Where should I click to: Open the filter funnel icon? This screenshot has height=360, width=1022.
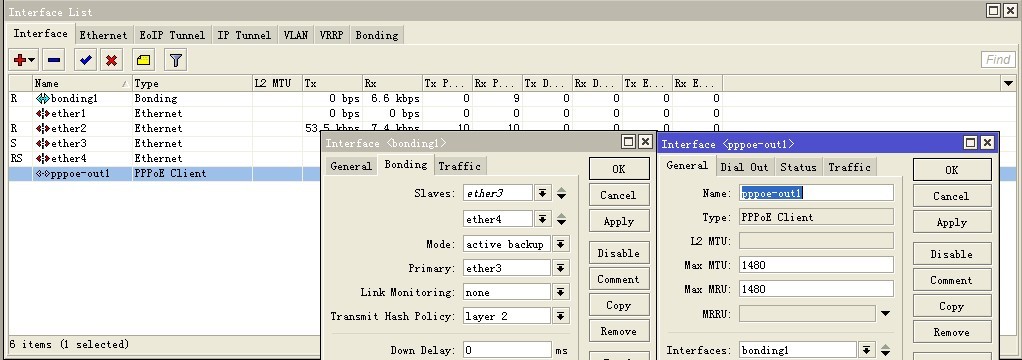pyautogui.click(x=175, y=60)
